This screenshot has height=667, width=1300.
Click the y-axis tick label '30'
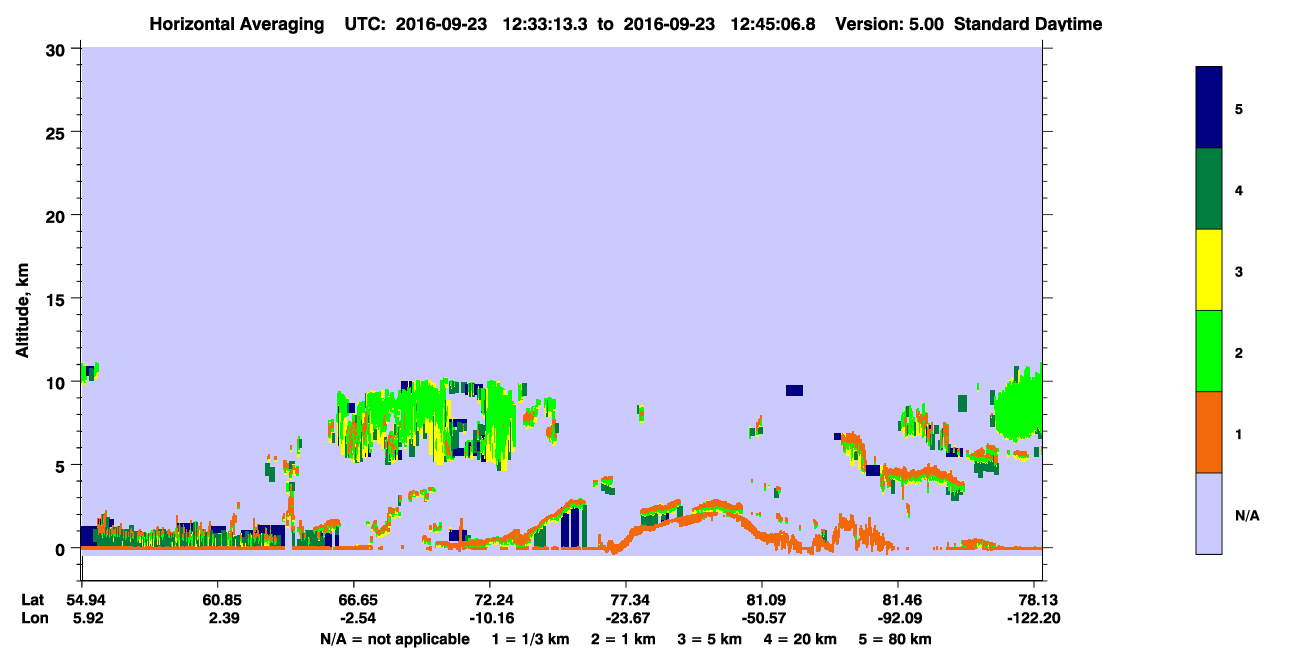(58, 49)
